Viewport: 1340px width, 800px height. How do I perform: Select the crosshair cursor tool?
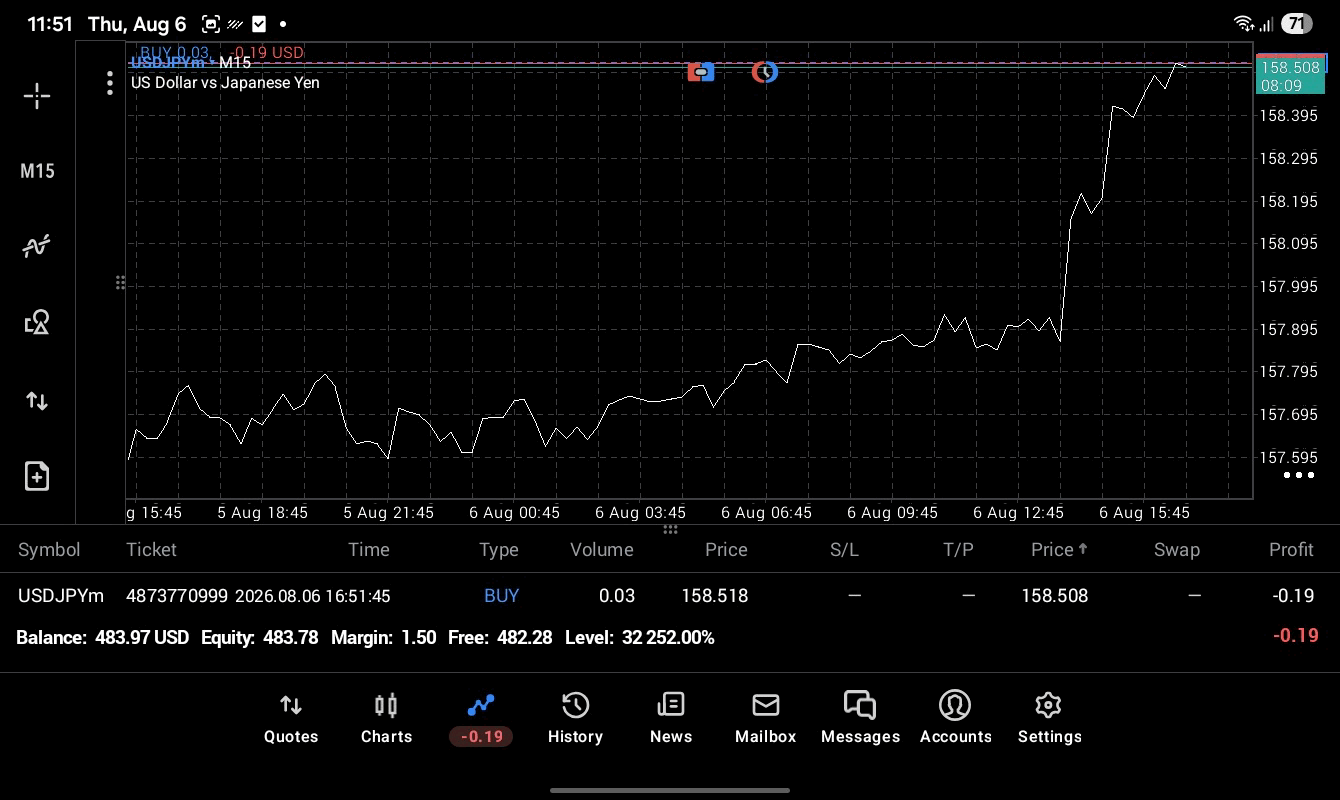point(37,96)
